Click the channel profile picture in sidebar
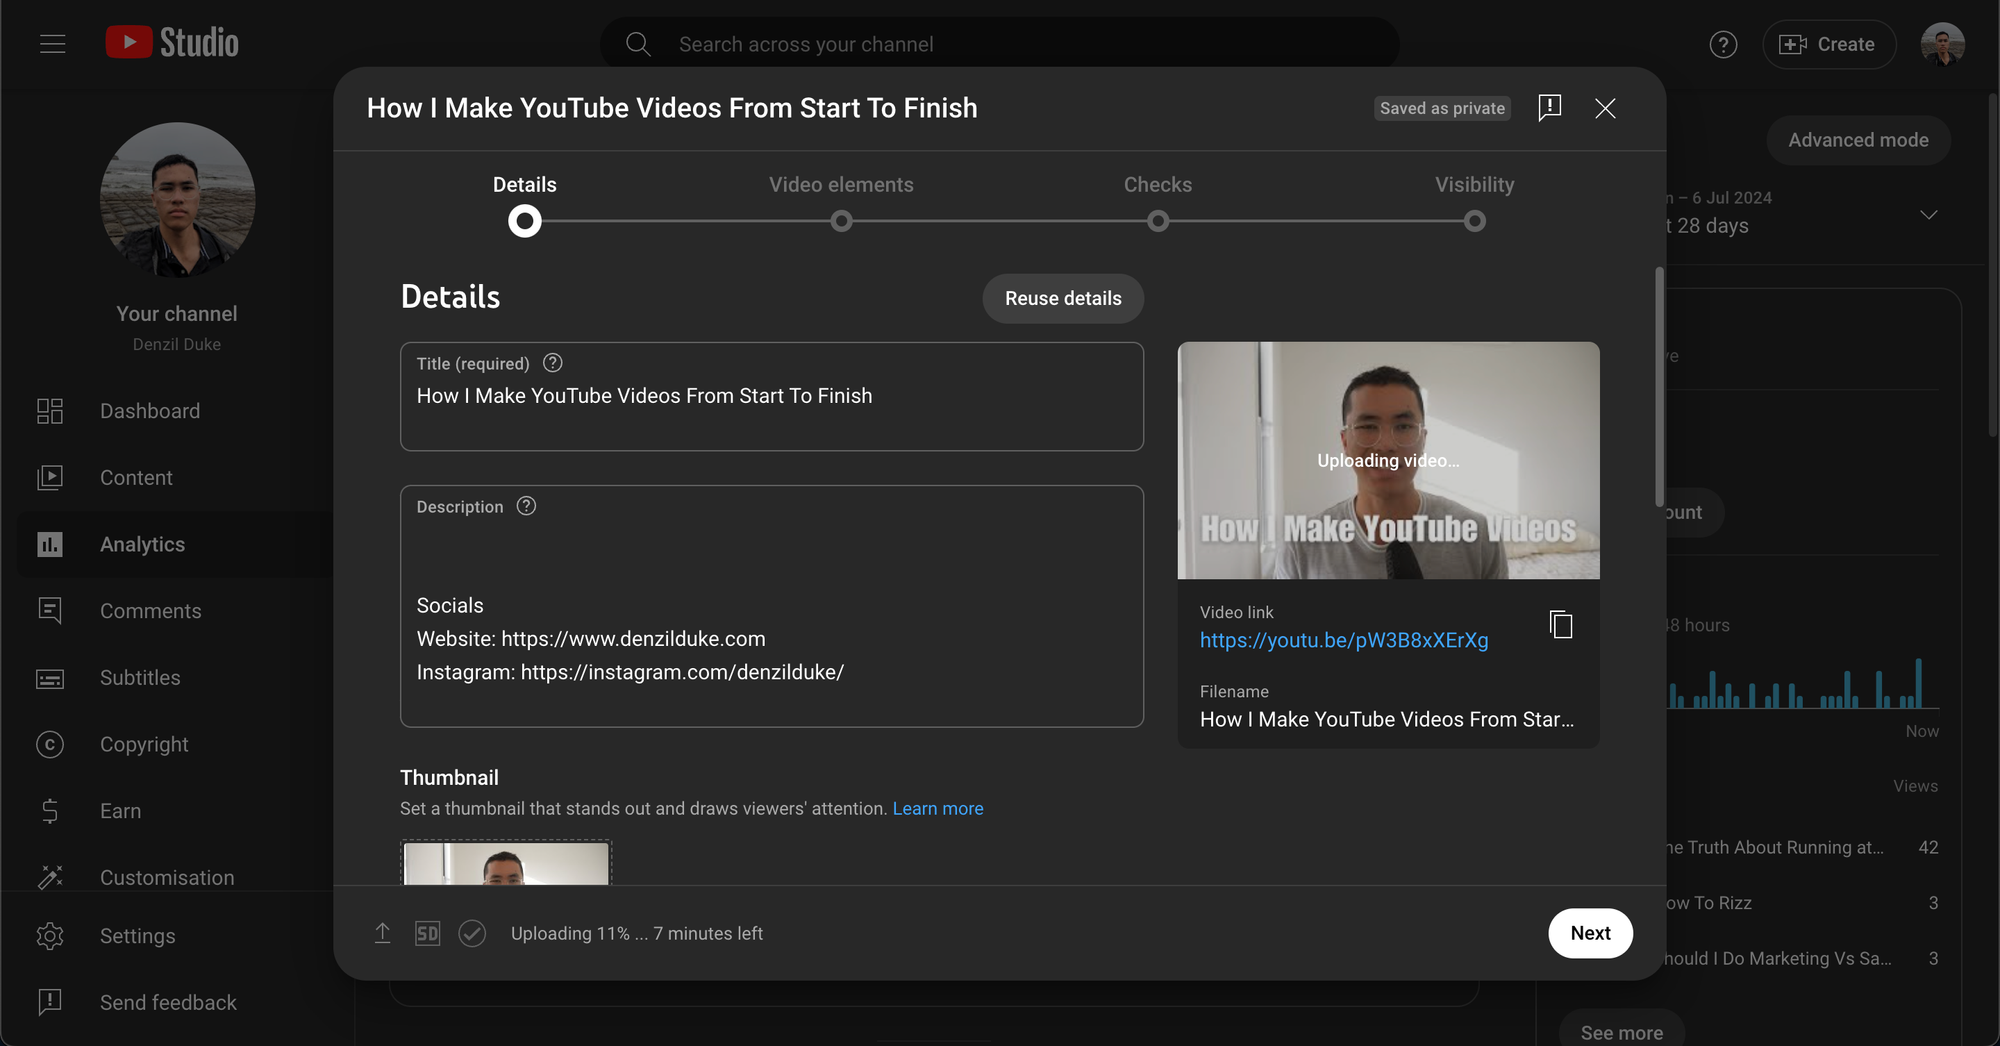 (178, 200)
